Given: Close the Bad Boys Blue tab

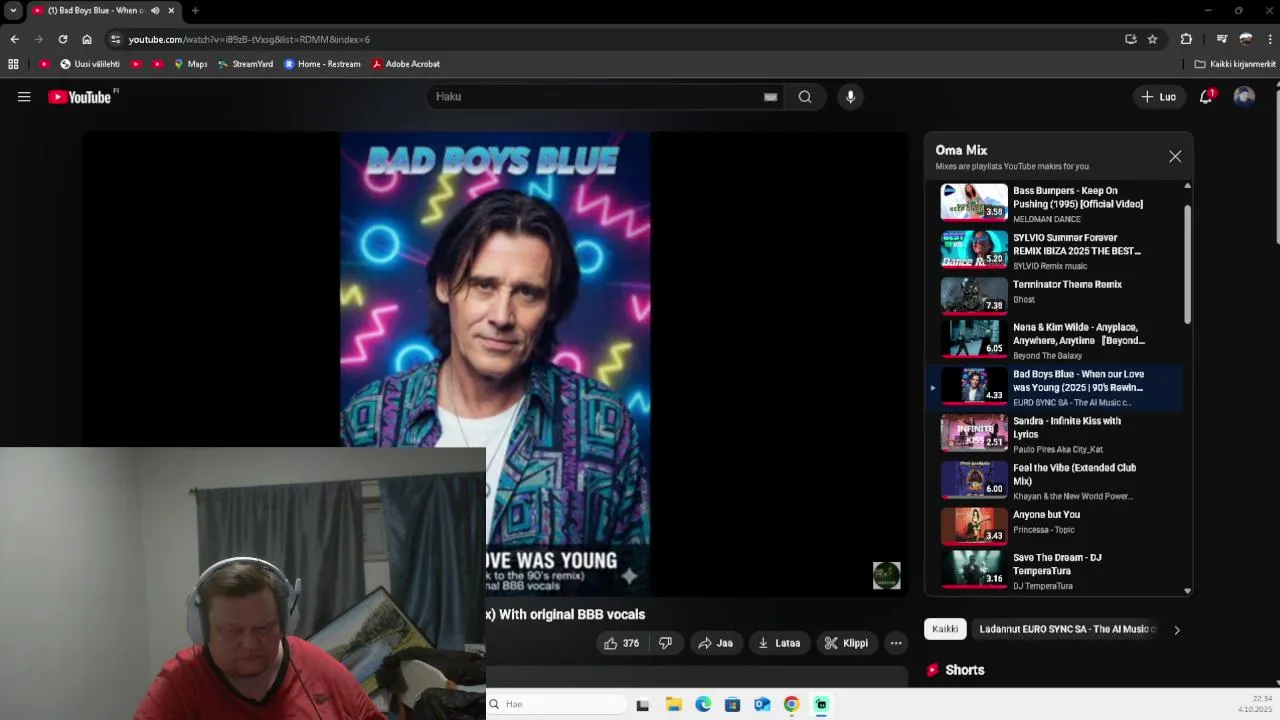Looking at the screenshot, I should (171, 10).
